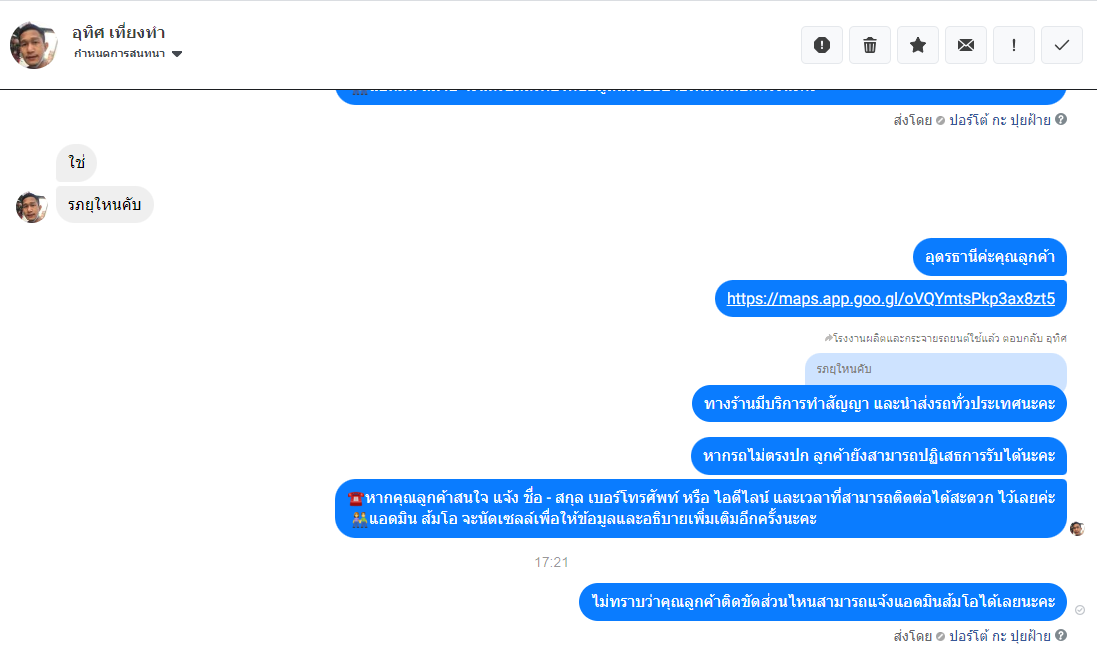The image size is (1097, 666).
Task: Click the customer name อุทิศ เที่ยงทำ
Action: point(118,32)
